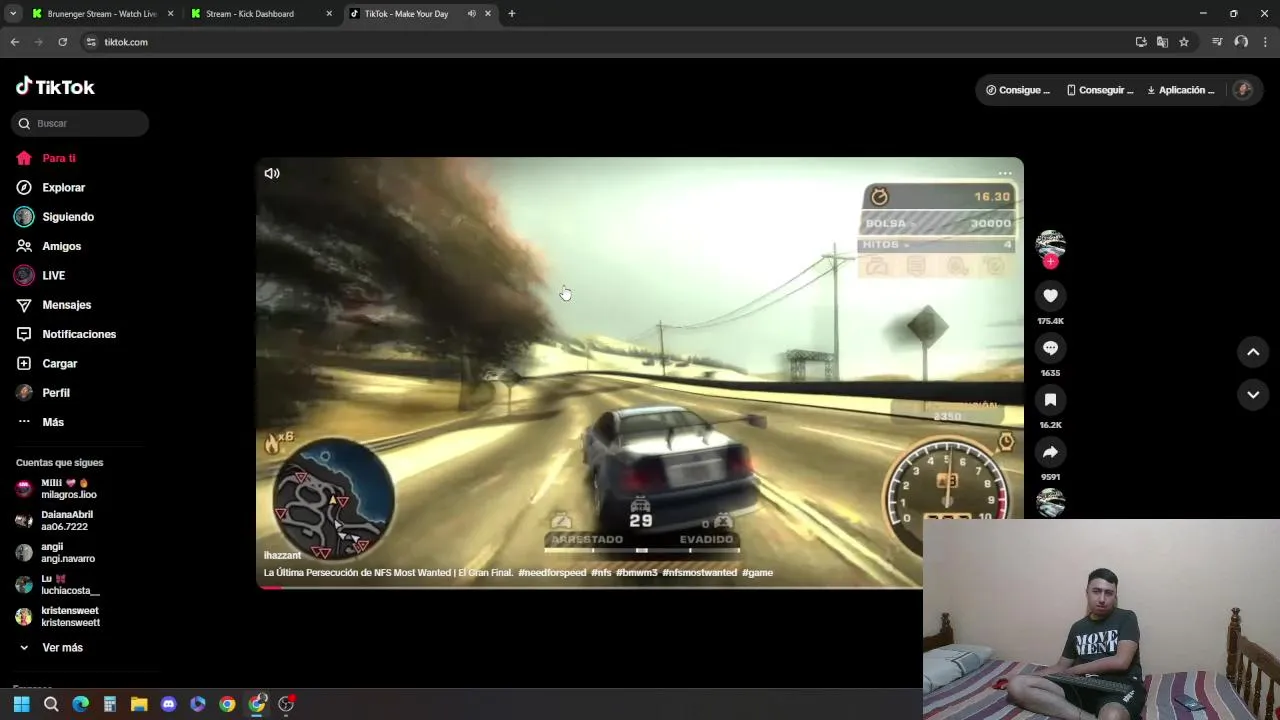The height and width of the screenshot is (720, 1280).
Task: Follow creator using red plus badge
Action: (x=1050, y=261)
